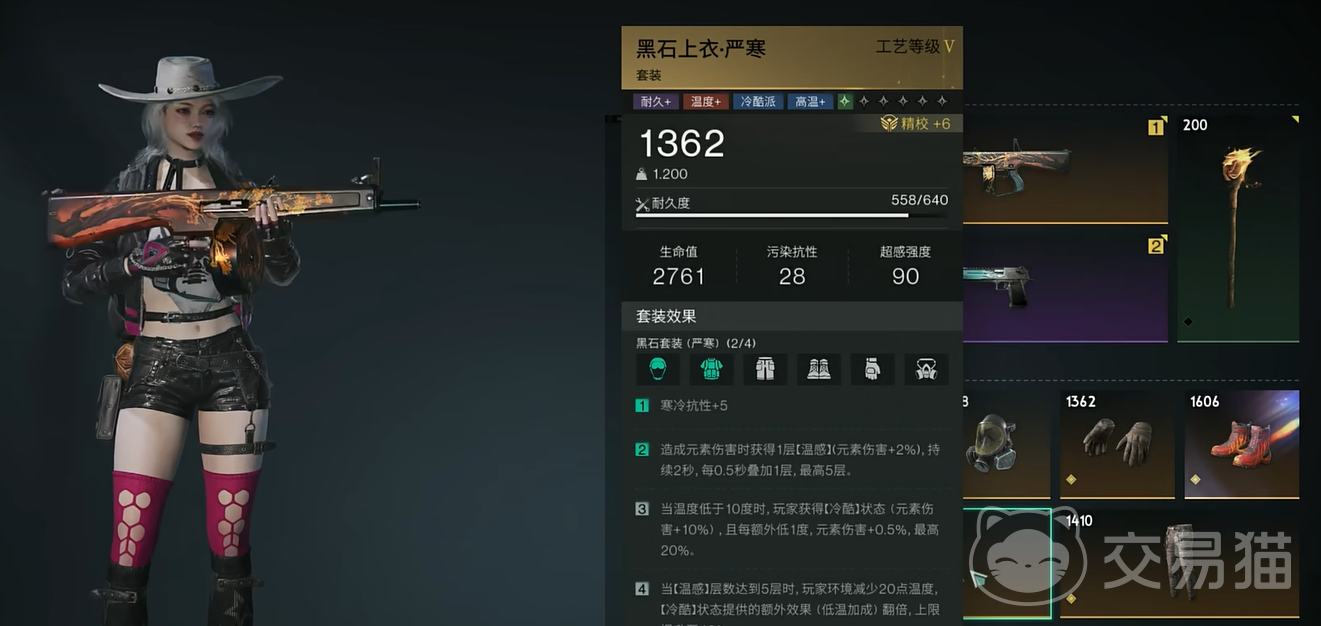
Task: Open weapon slot 1 rifle thumbnail
Action: pyautogui.click(x=1065, y=168)
